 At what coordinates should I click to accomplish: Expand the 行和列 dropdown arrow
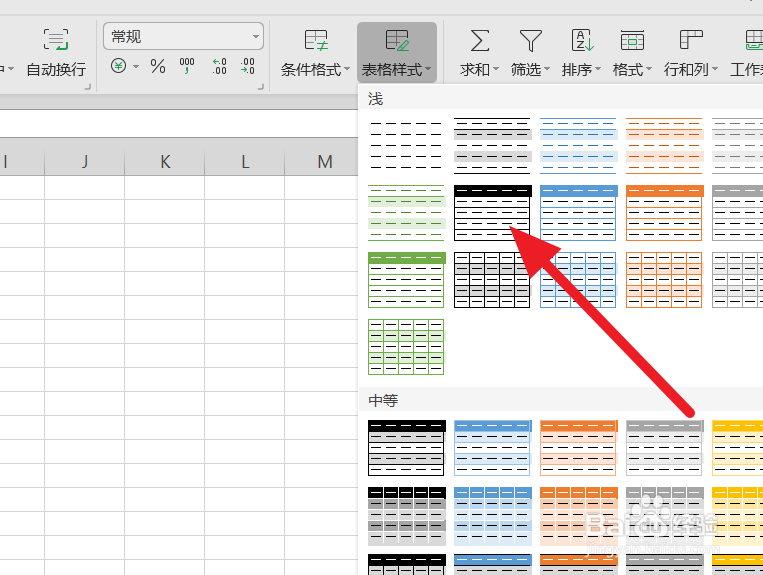pos(715,69)
